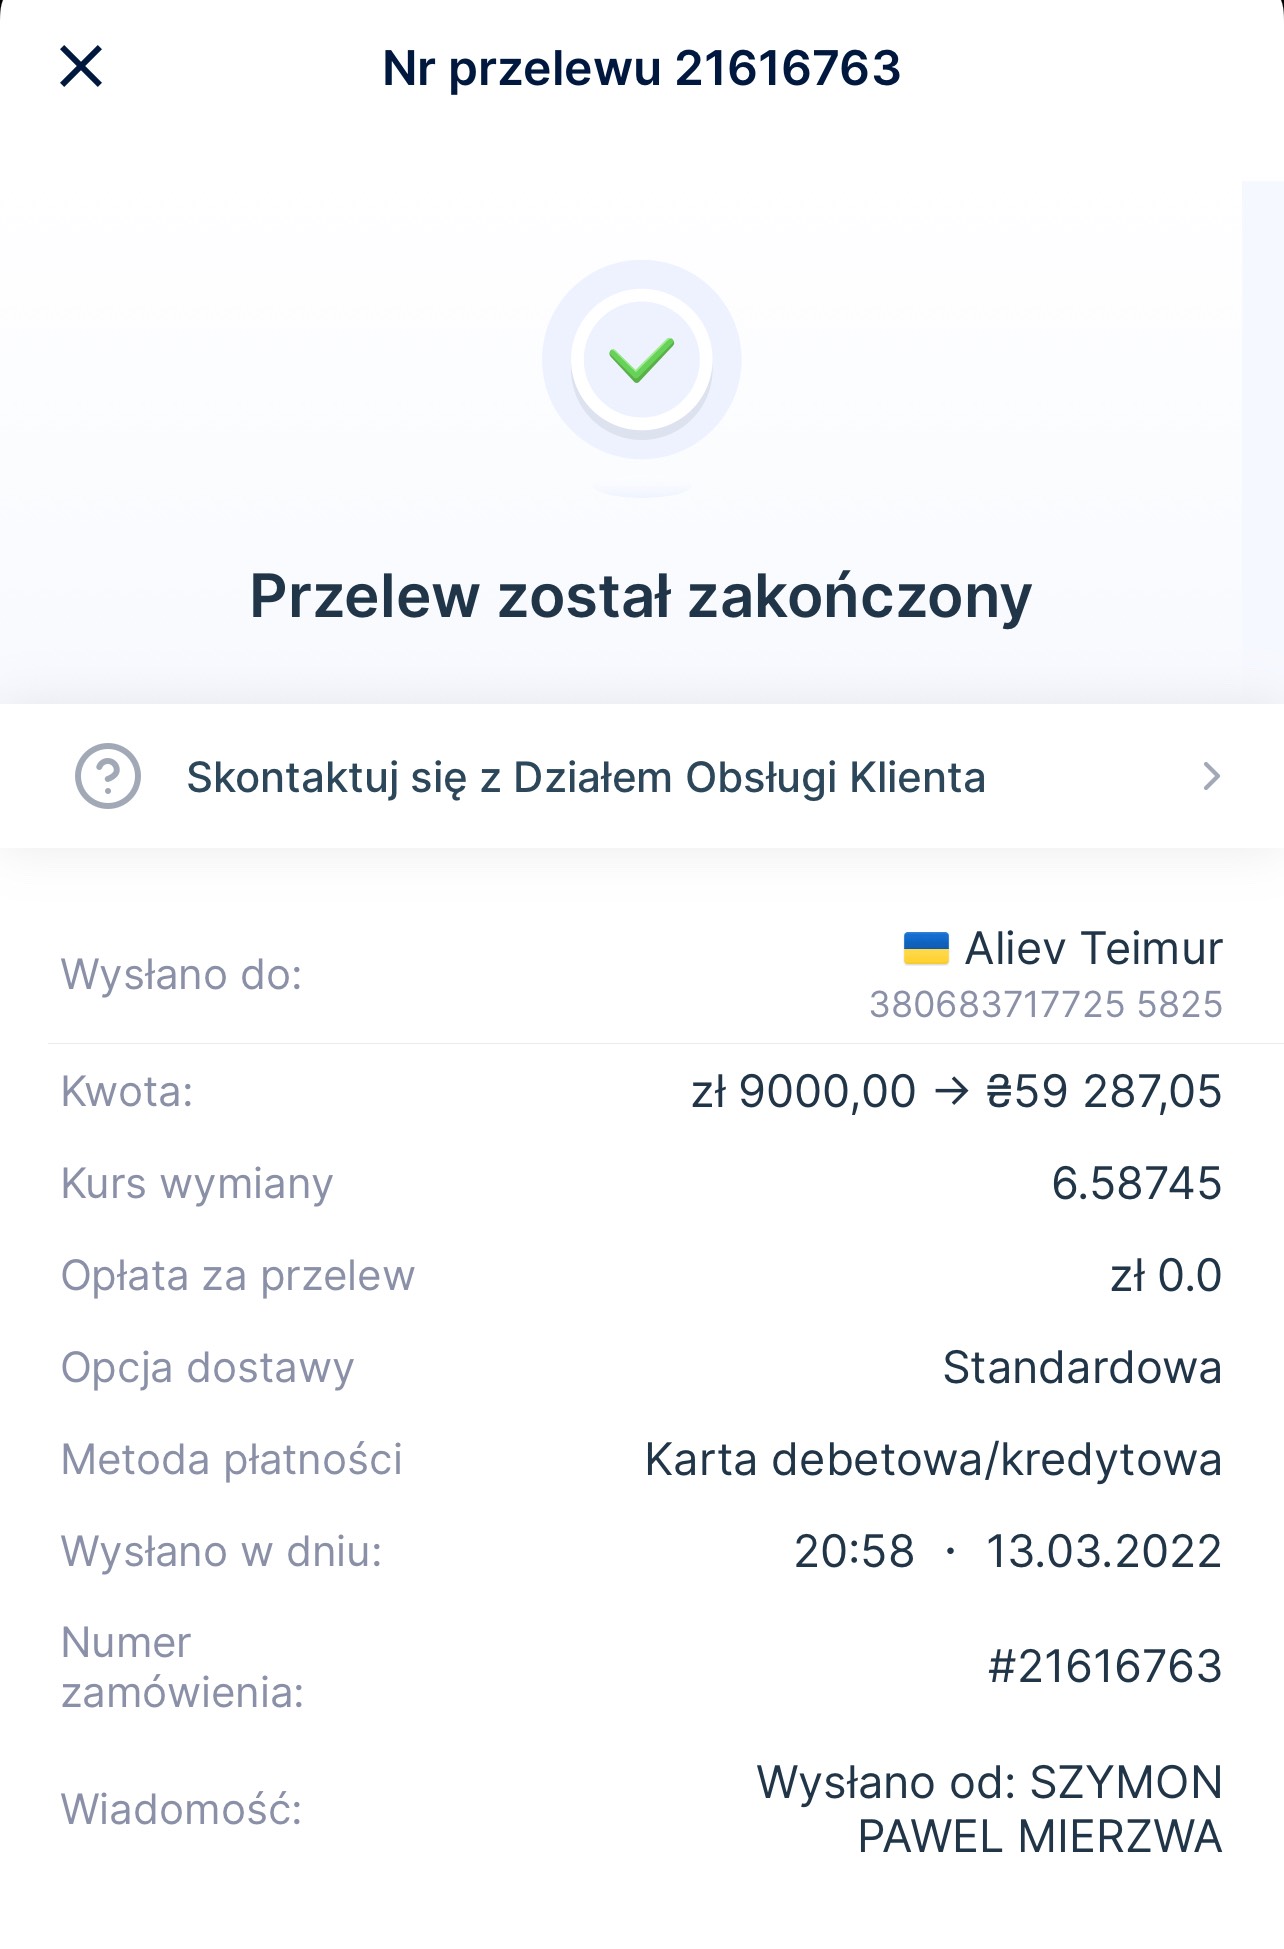Tap the Przelew został zakończony heading
1284x1949 pixels.
tap(641, 596)
